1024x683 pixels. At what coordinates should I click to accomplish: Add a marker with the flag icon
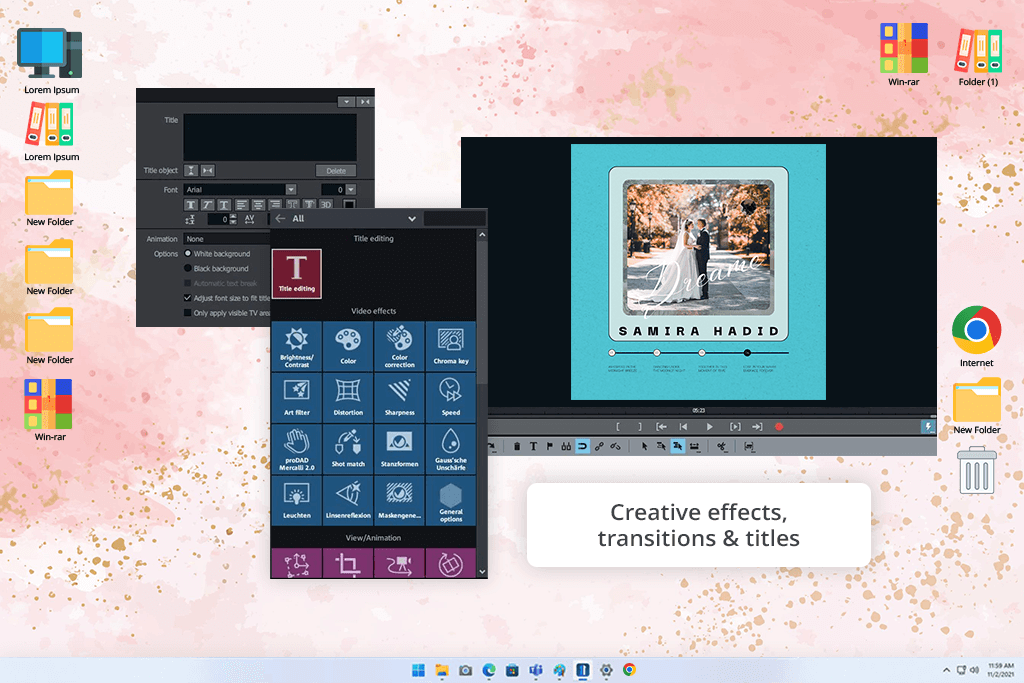tap(549, 447)
